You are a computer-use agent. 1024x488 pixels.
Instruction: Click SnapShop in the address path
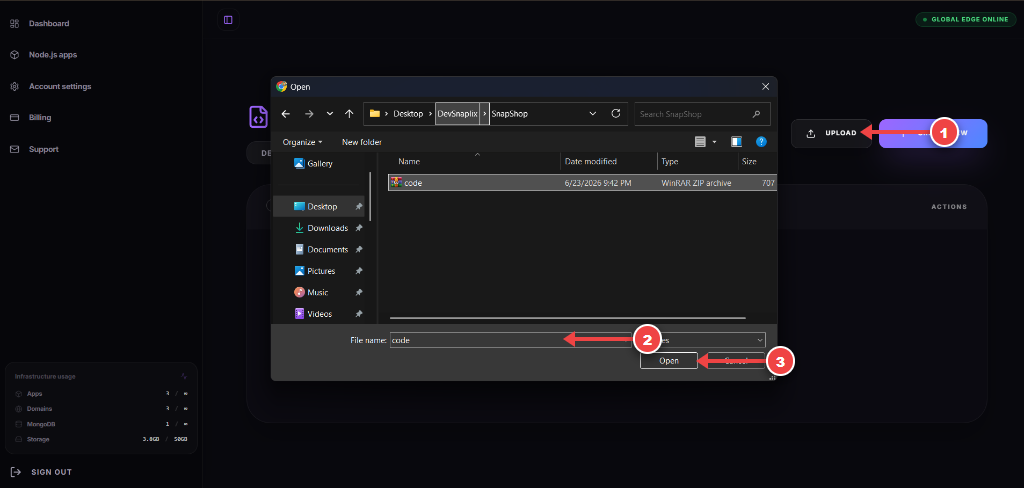click(509, 114)
